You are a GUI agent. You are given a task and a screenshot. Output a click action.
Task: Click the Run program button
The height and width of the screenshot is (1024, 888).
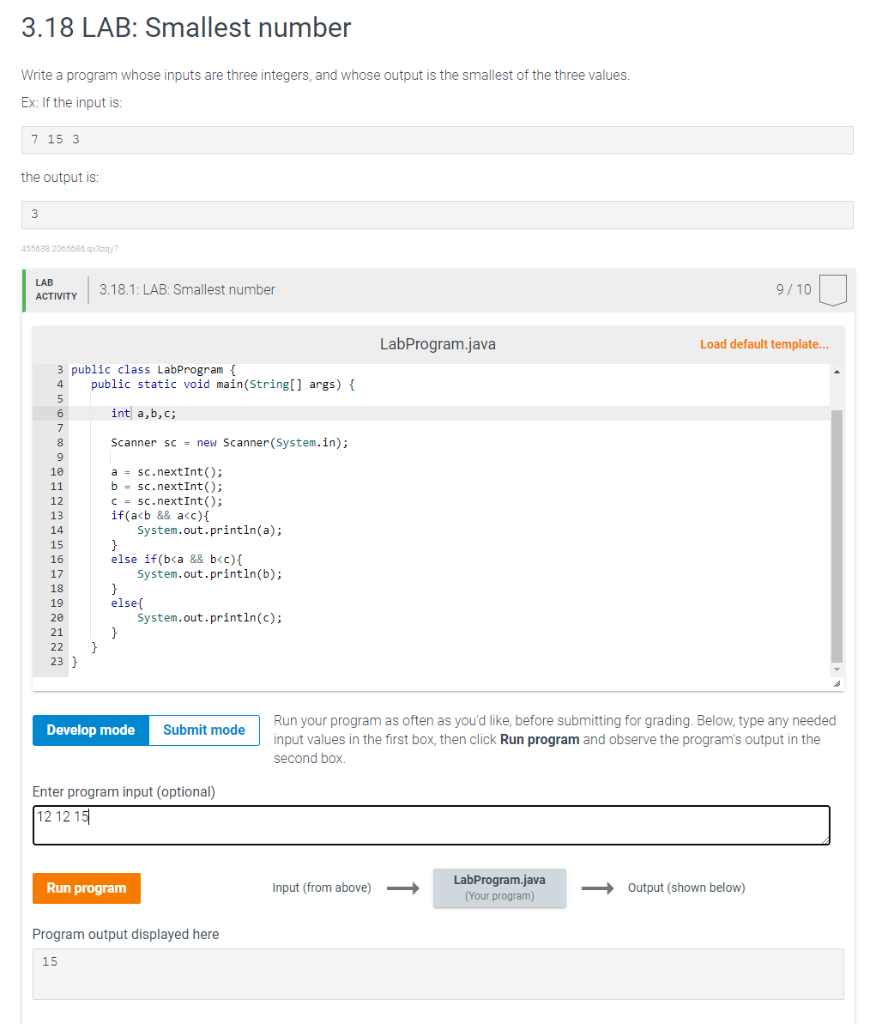coord(86,887)
